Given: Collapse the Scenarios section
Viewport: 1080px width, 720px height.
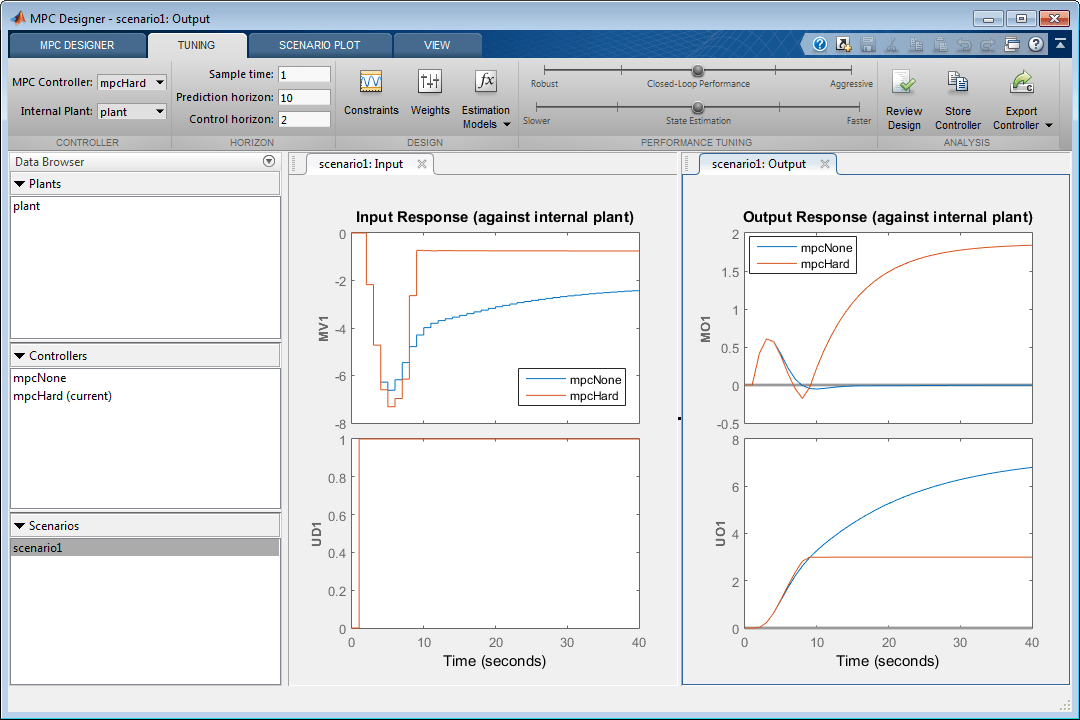Looking at the screenshot, I should pyautogui.click(x=19, y=526).
